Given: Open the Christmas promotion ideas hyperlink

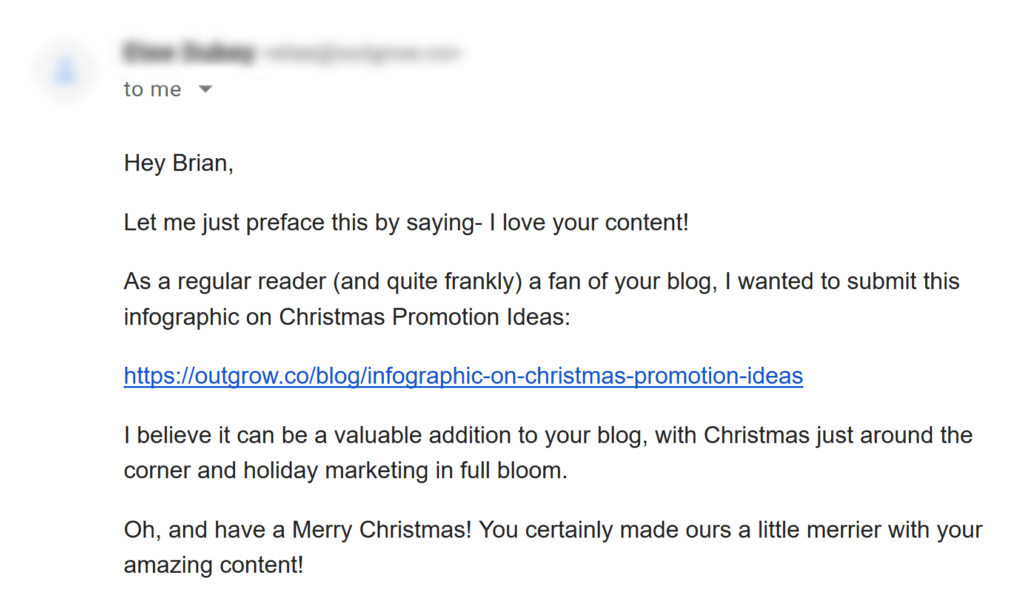Looking at the screenshot, I should tap(462, 375).
